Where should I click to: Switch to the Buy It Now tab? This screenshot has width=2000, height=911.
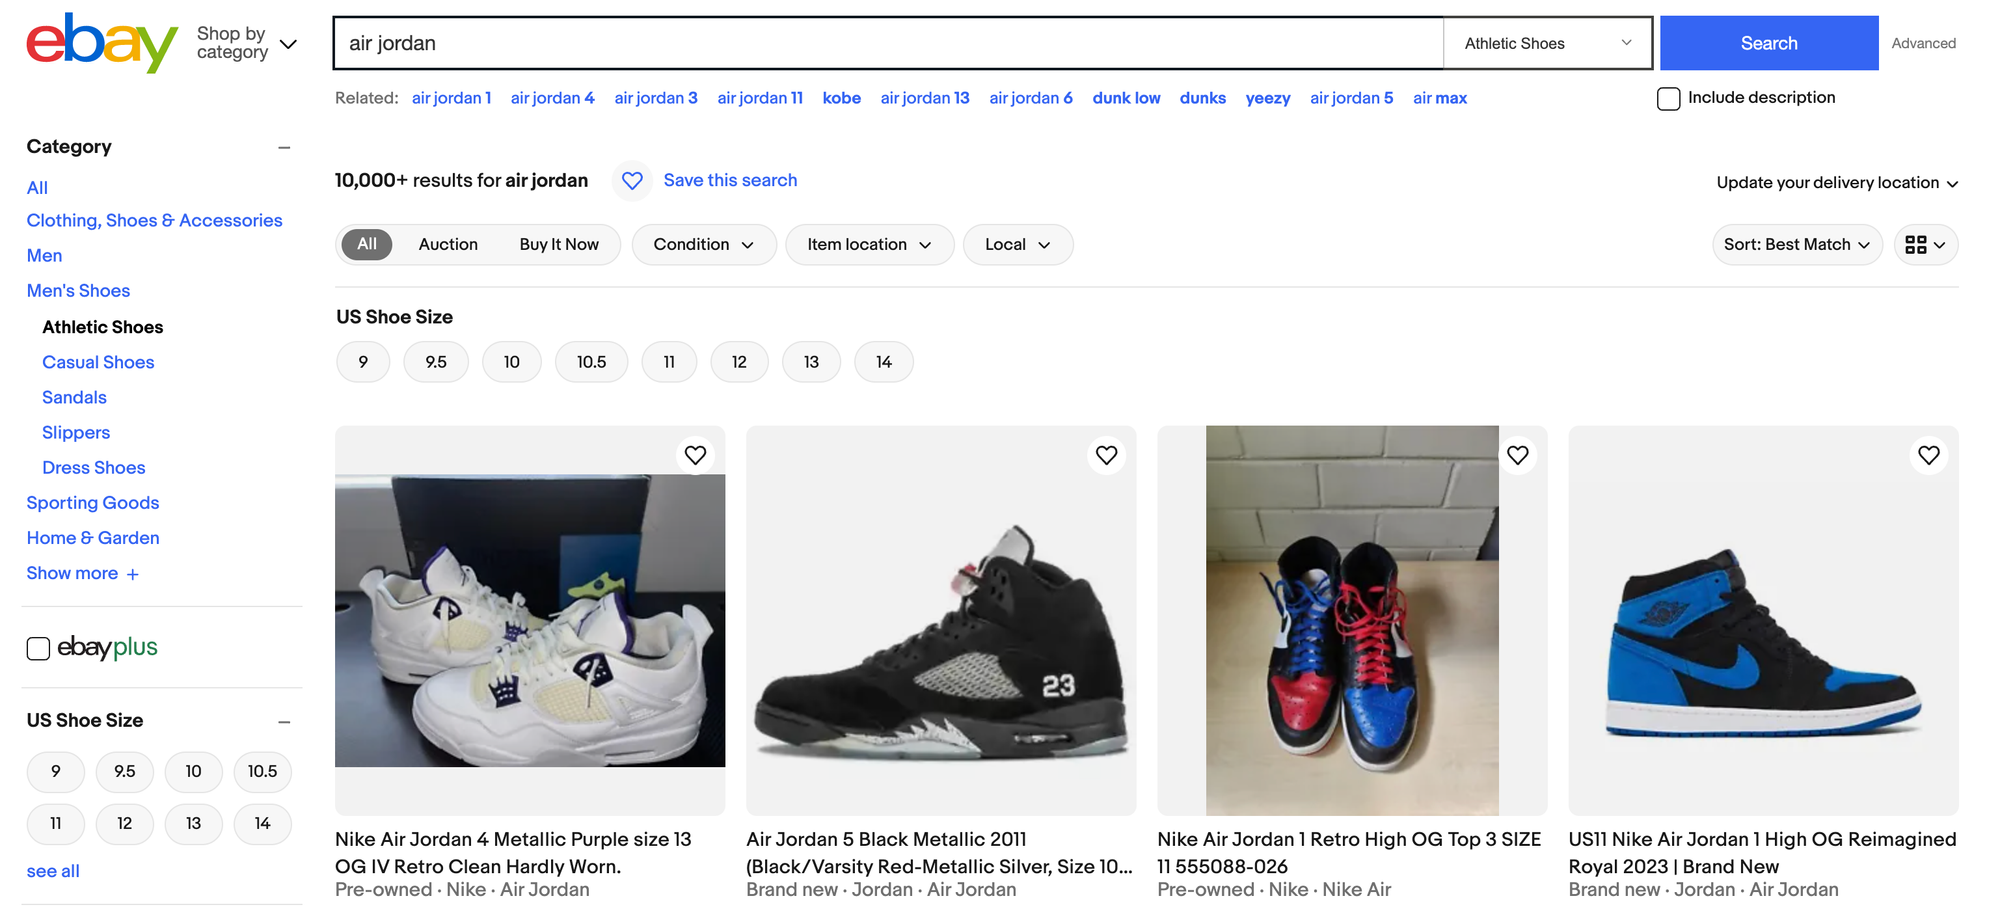pyautogui.click(x=559, y=245)
